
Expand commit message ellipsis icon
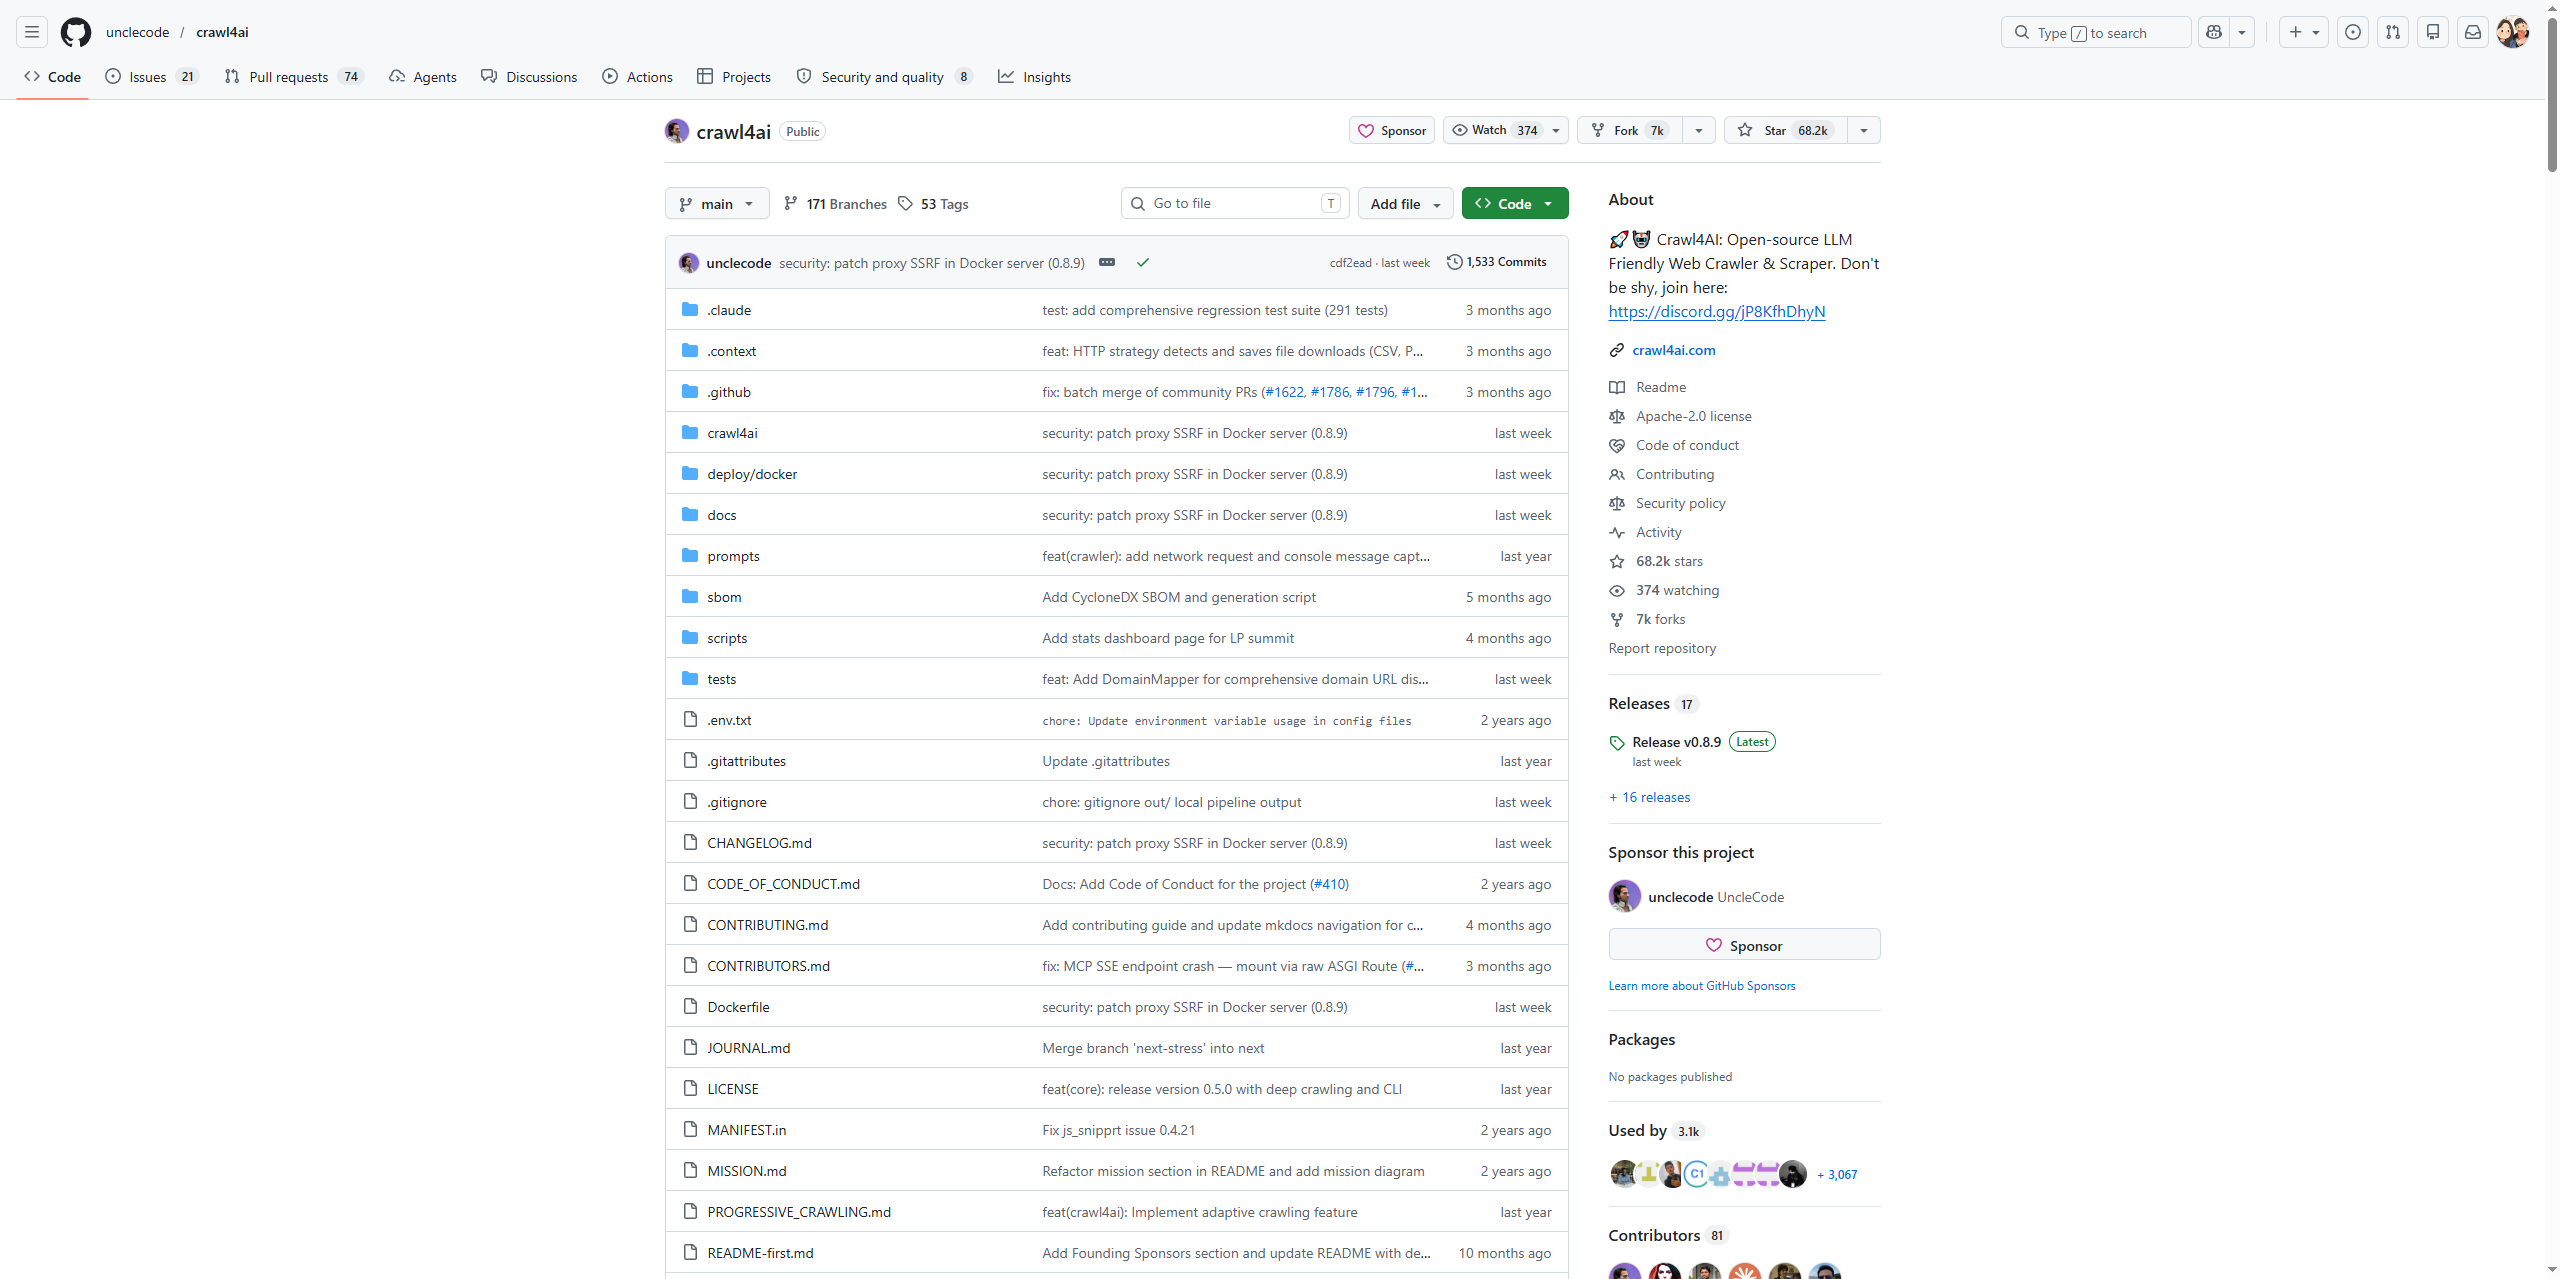pos(1107,262)
